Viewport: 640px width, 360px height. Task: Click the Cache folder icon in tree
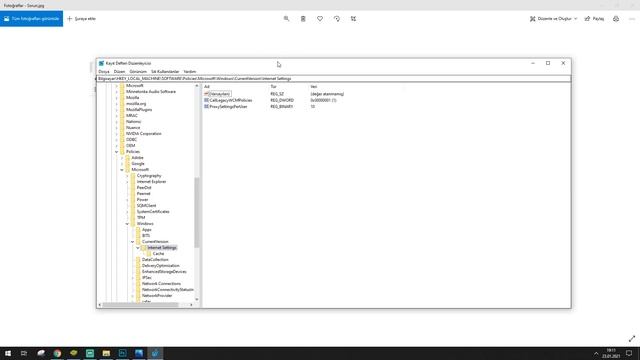tap(149, 253)
